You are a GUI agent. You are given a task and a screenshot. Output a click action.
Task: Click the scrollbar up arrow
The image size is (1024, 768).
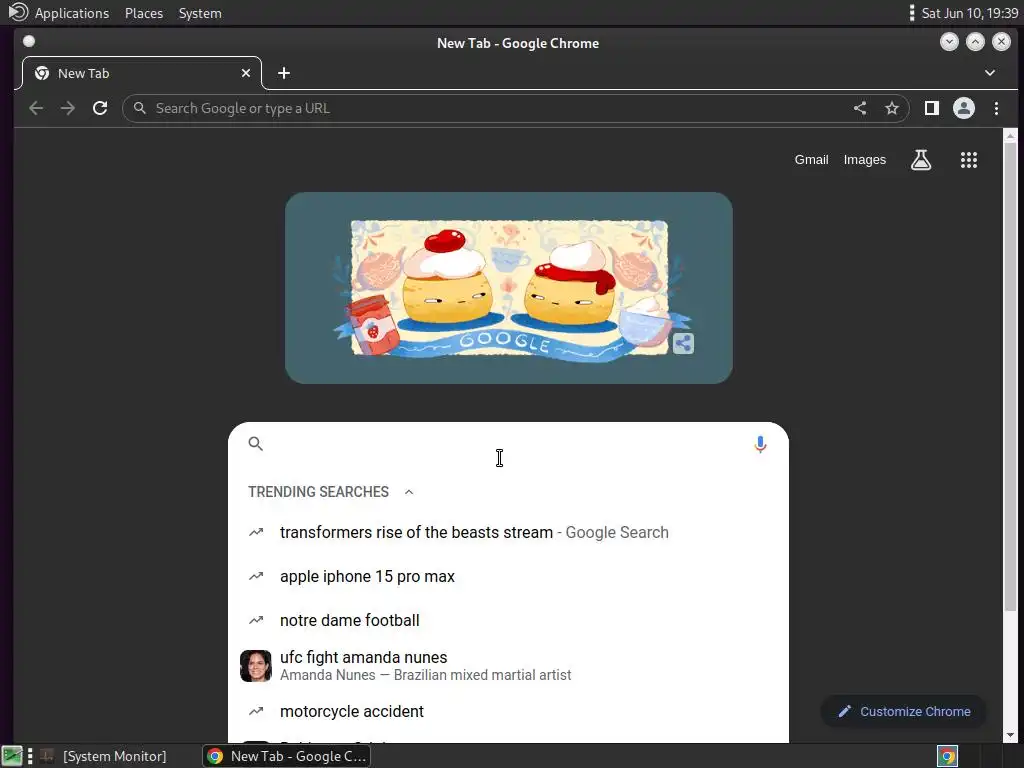[x=1010, y=136]
